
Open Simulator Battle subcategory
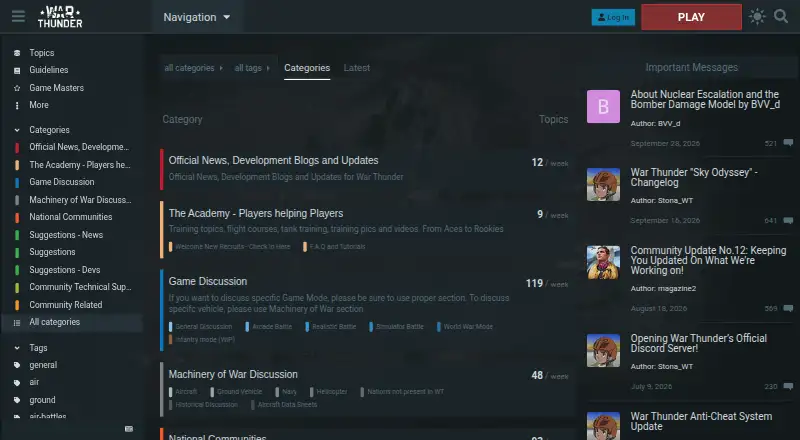pos(400,327)
